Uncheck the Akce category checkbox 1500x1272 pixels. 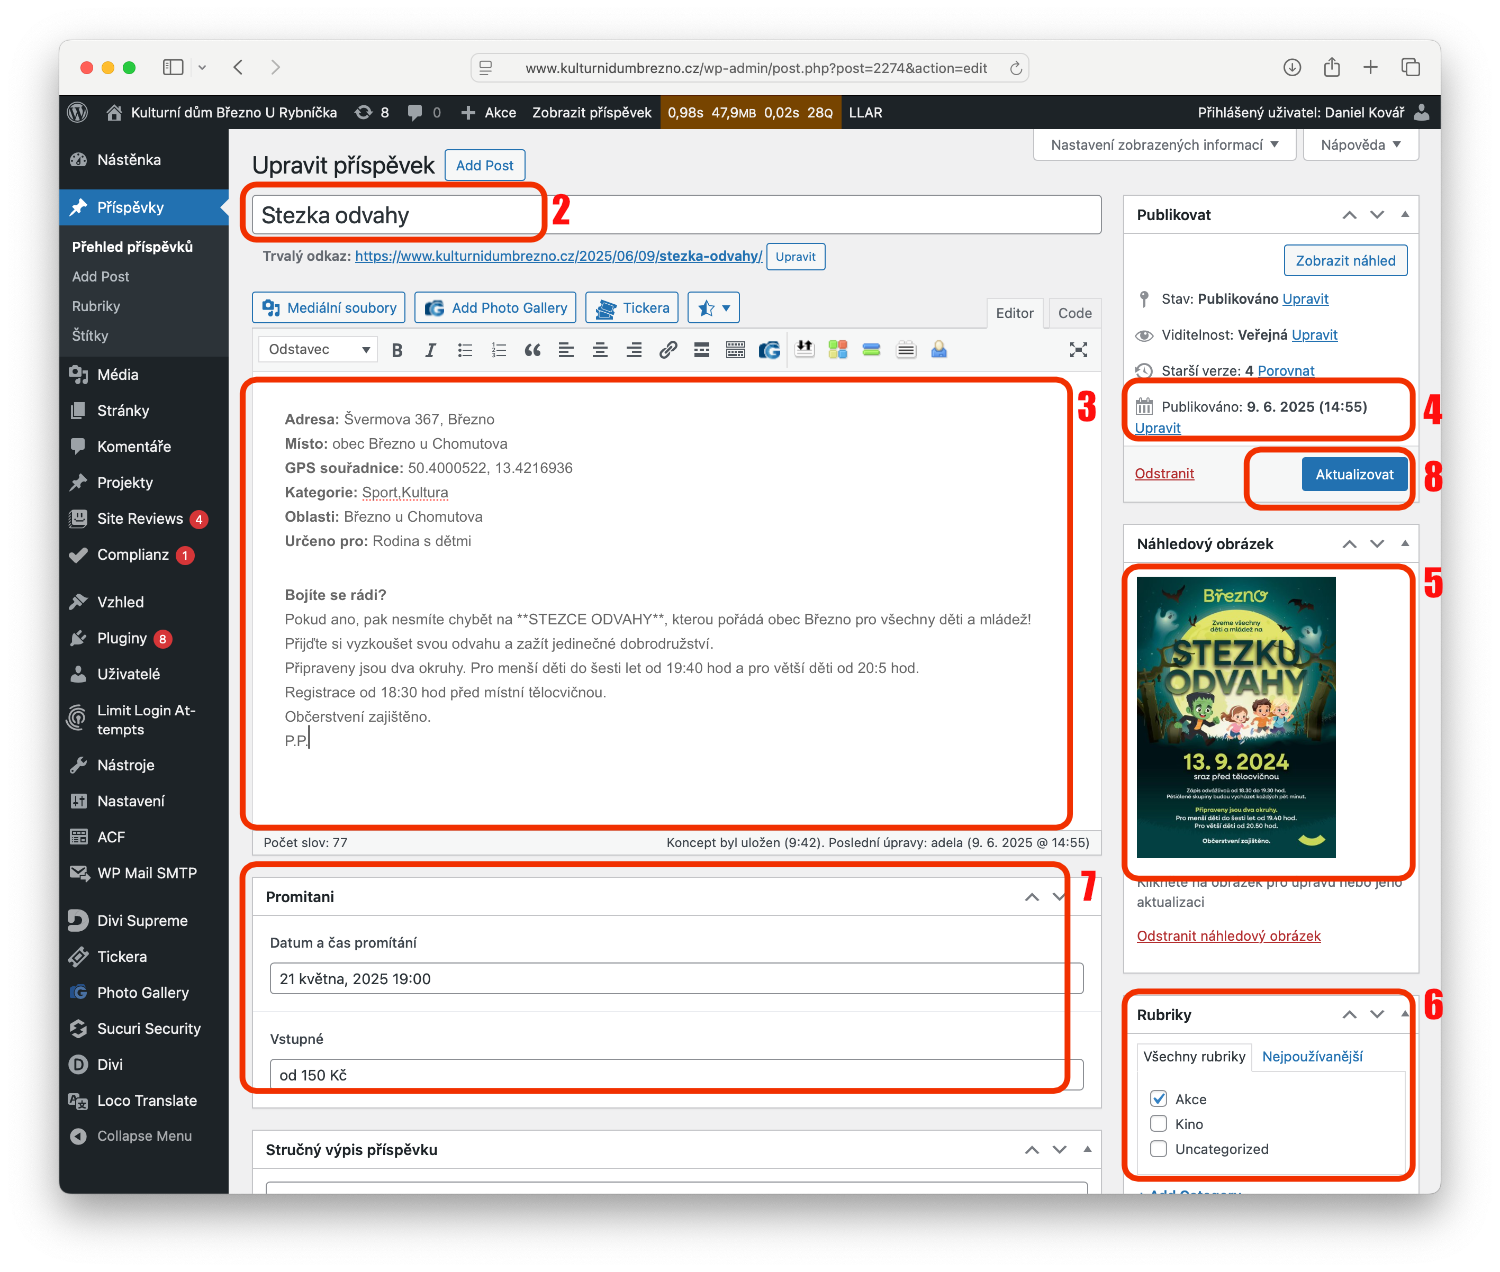(x=1159, y=1099)
